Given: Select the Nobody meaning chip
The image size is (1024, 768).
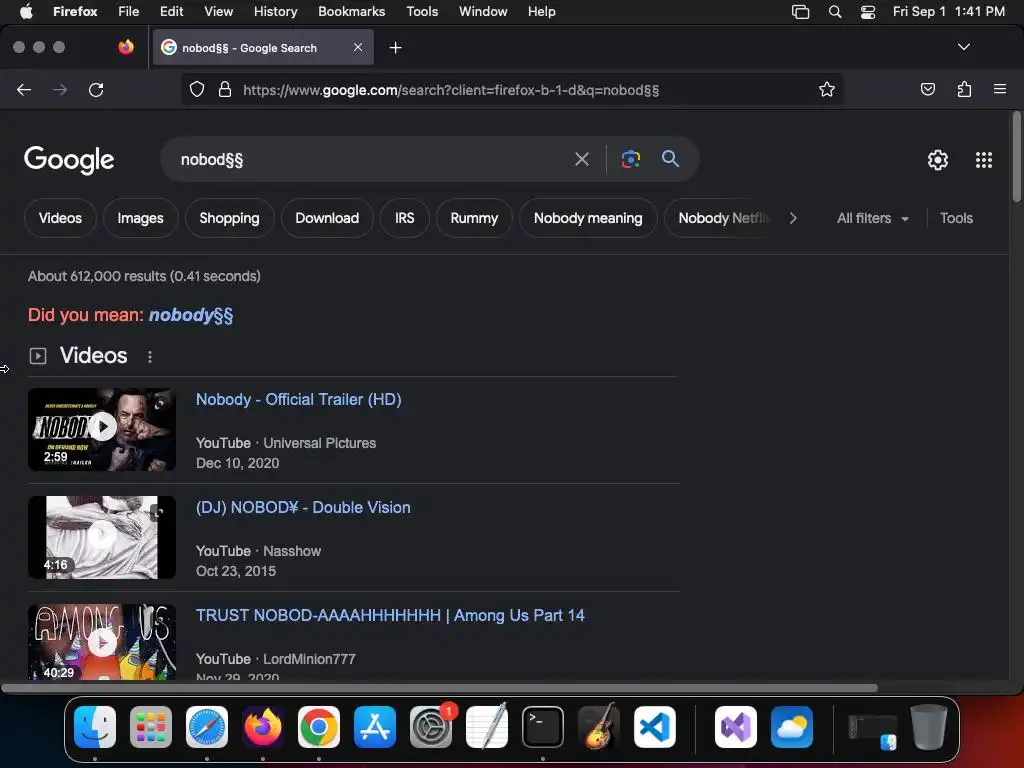Looking at the screenshot, I should 588,218.
